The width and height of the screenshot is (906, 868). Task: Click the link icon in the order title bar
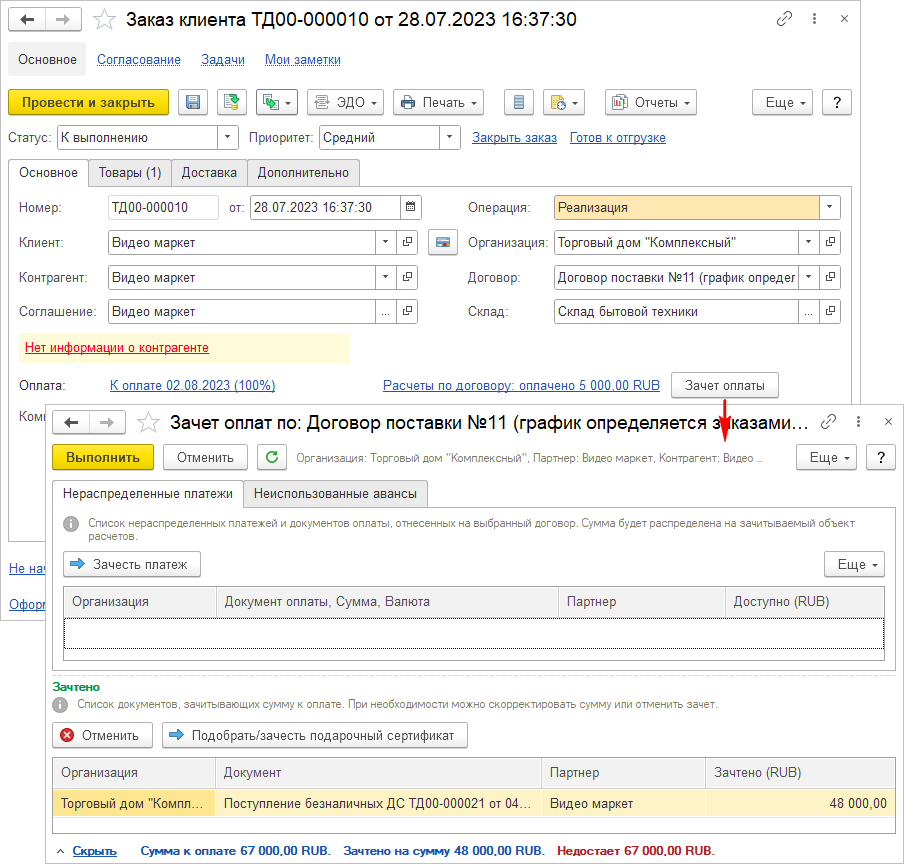pyautogui.click(x=785, y=19)
